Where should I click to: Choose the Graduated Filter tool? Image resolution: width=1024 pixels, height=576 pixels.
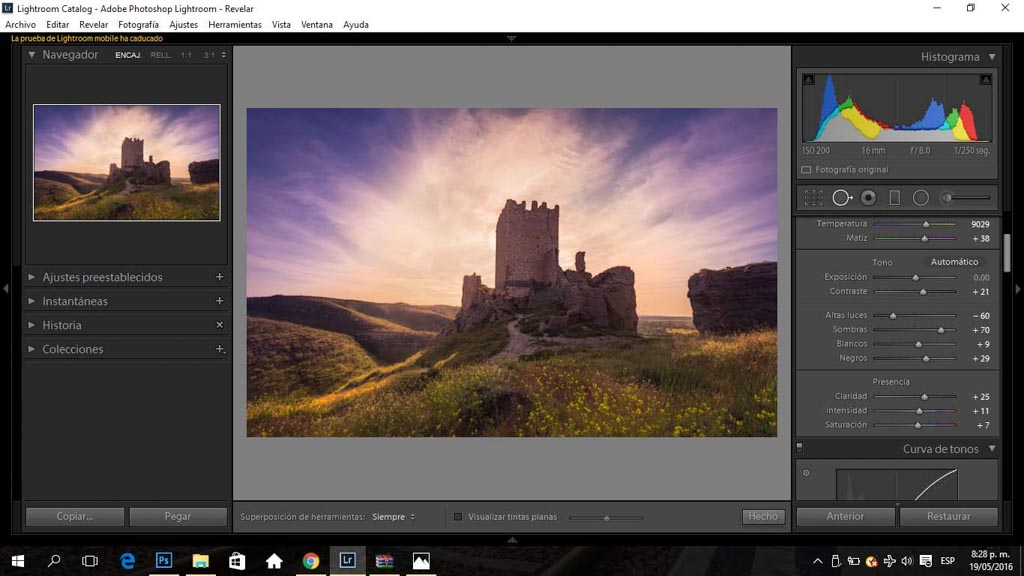tap(894, 198)
